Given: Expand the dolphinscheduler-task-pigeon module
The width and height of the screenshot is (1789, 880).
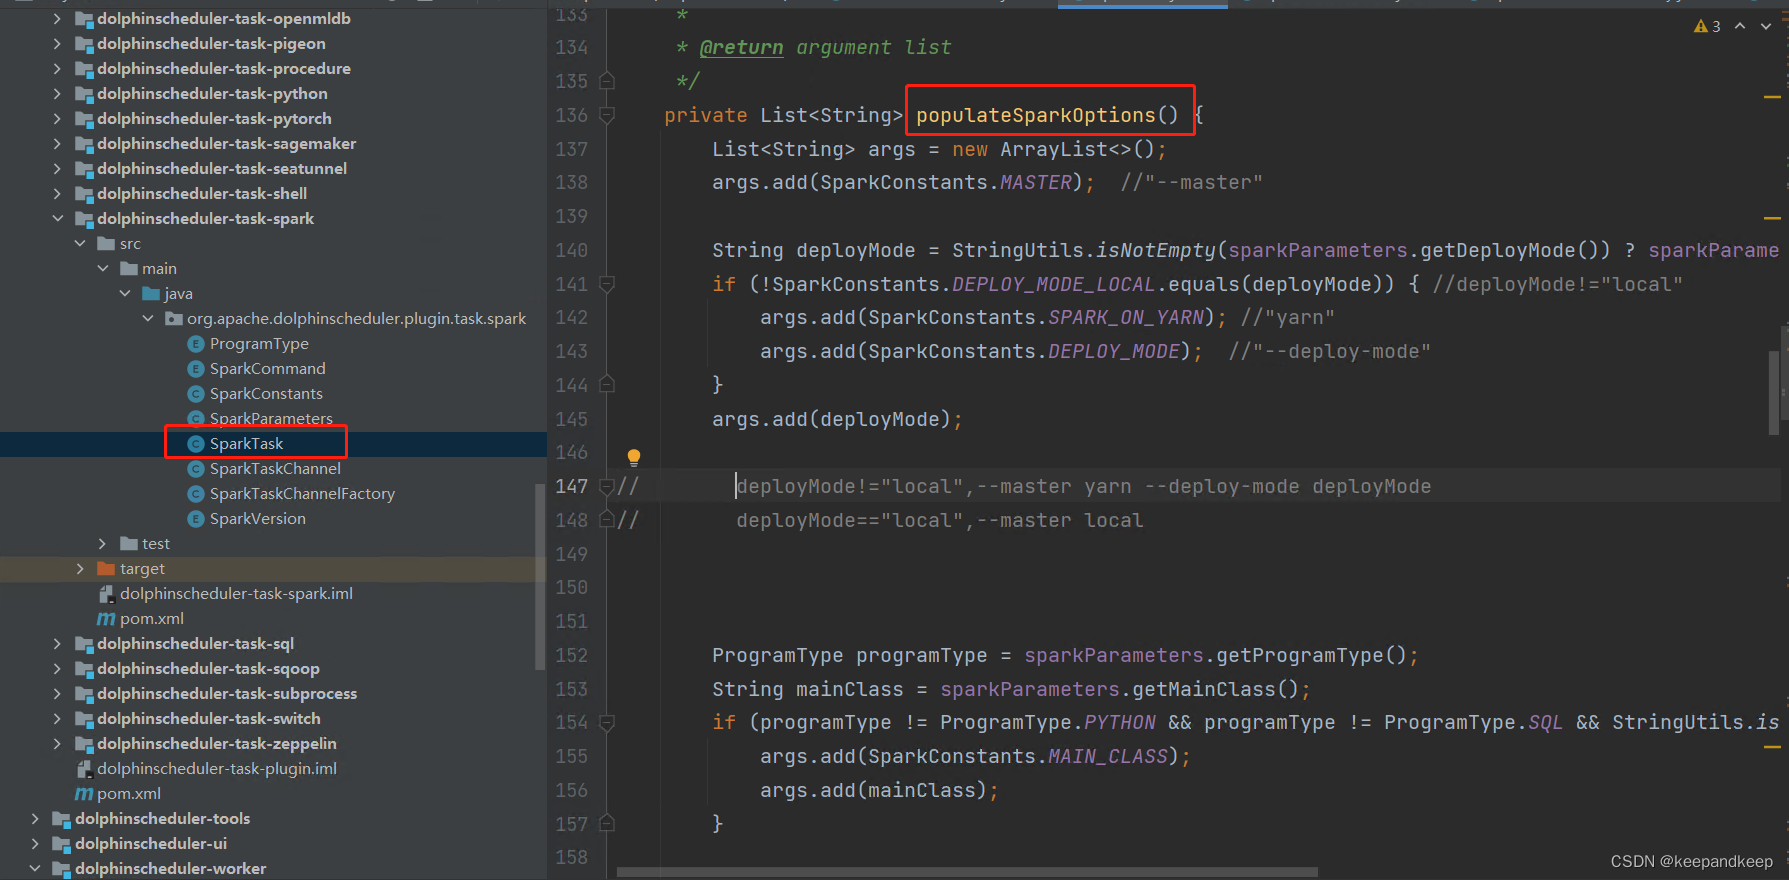Looking at the screenshot, I should (57, 44).
